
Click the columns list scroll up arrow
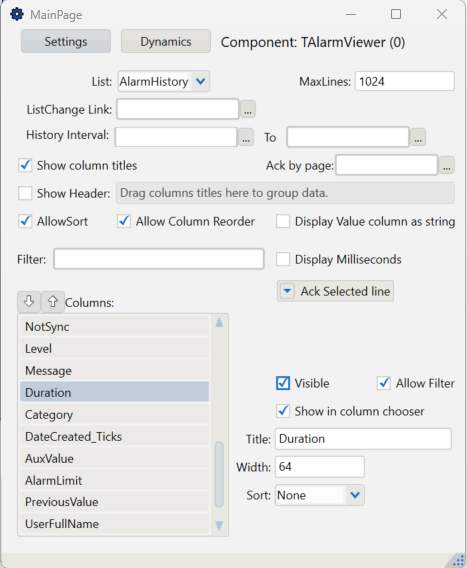coord(219,322)
